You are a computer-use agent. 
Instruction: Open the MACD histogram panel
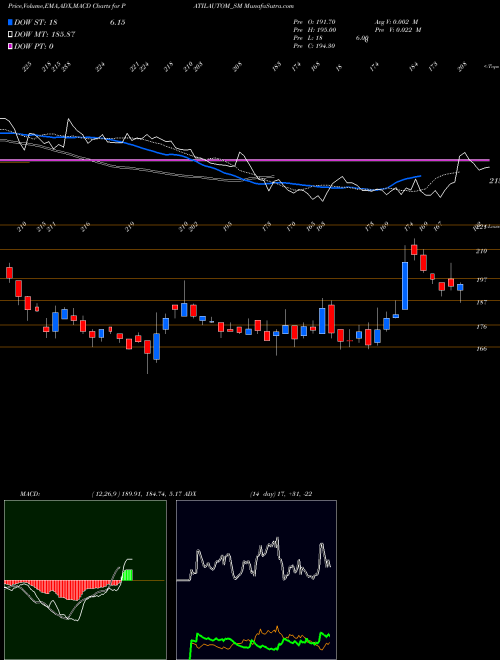click(x=85, y=580)
